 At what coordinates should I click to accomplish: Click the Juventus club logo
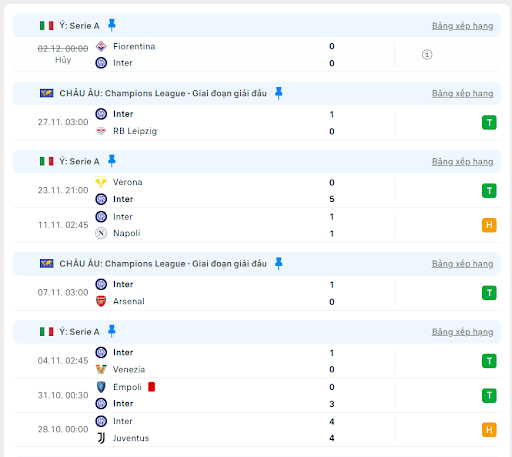click(x=101, y=438)
